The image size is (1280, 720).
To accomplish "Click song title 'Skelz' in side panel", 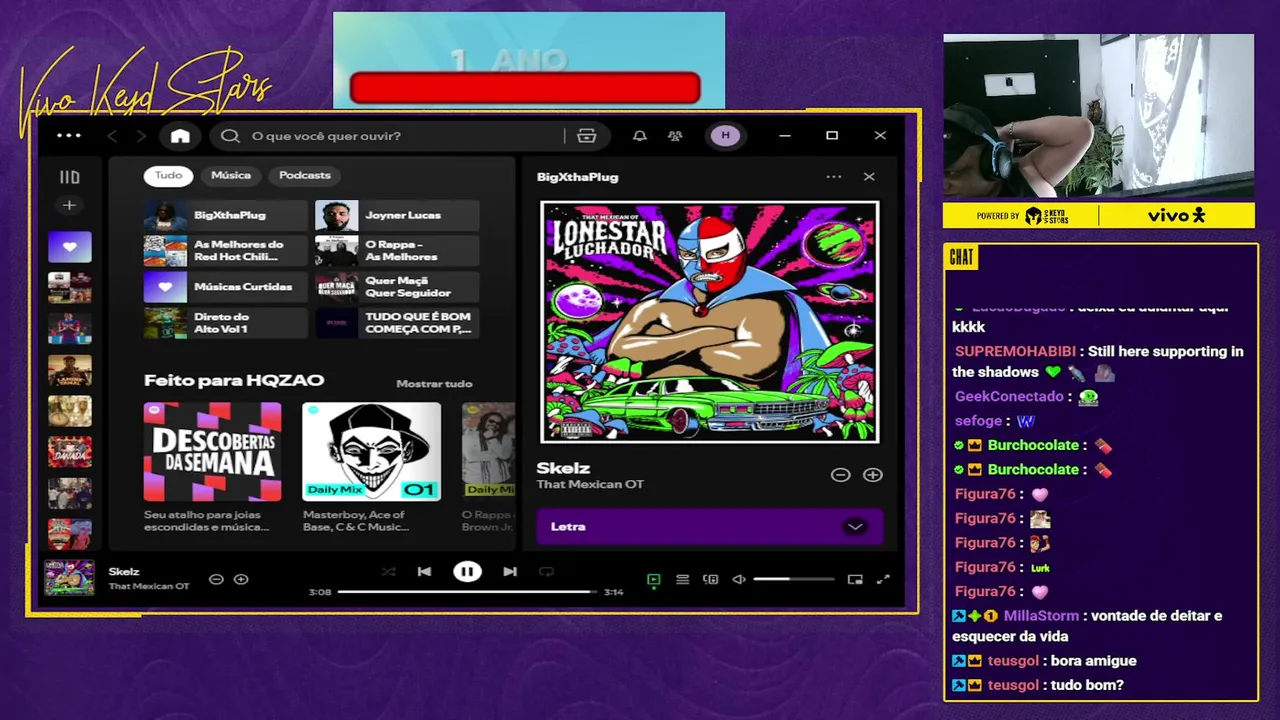I will click(563, 468).
